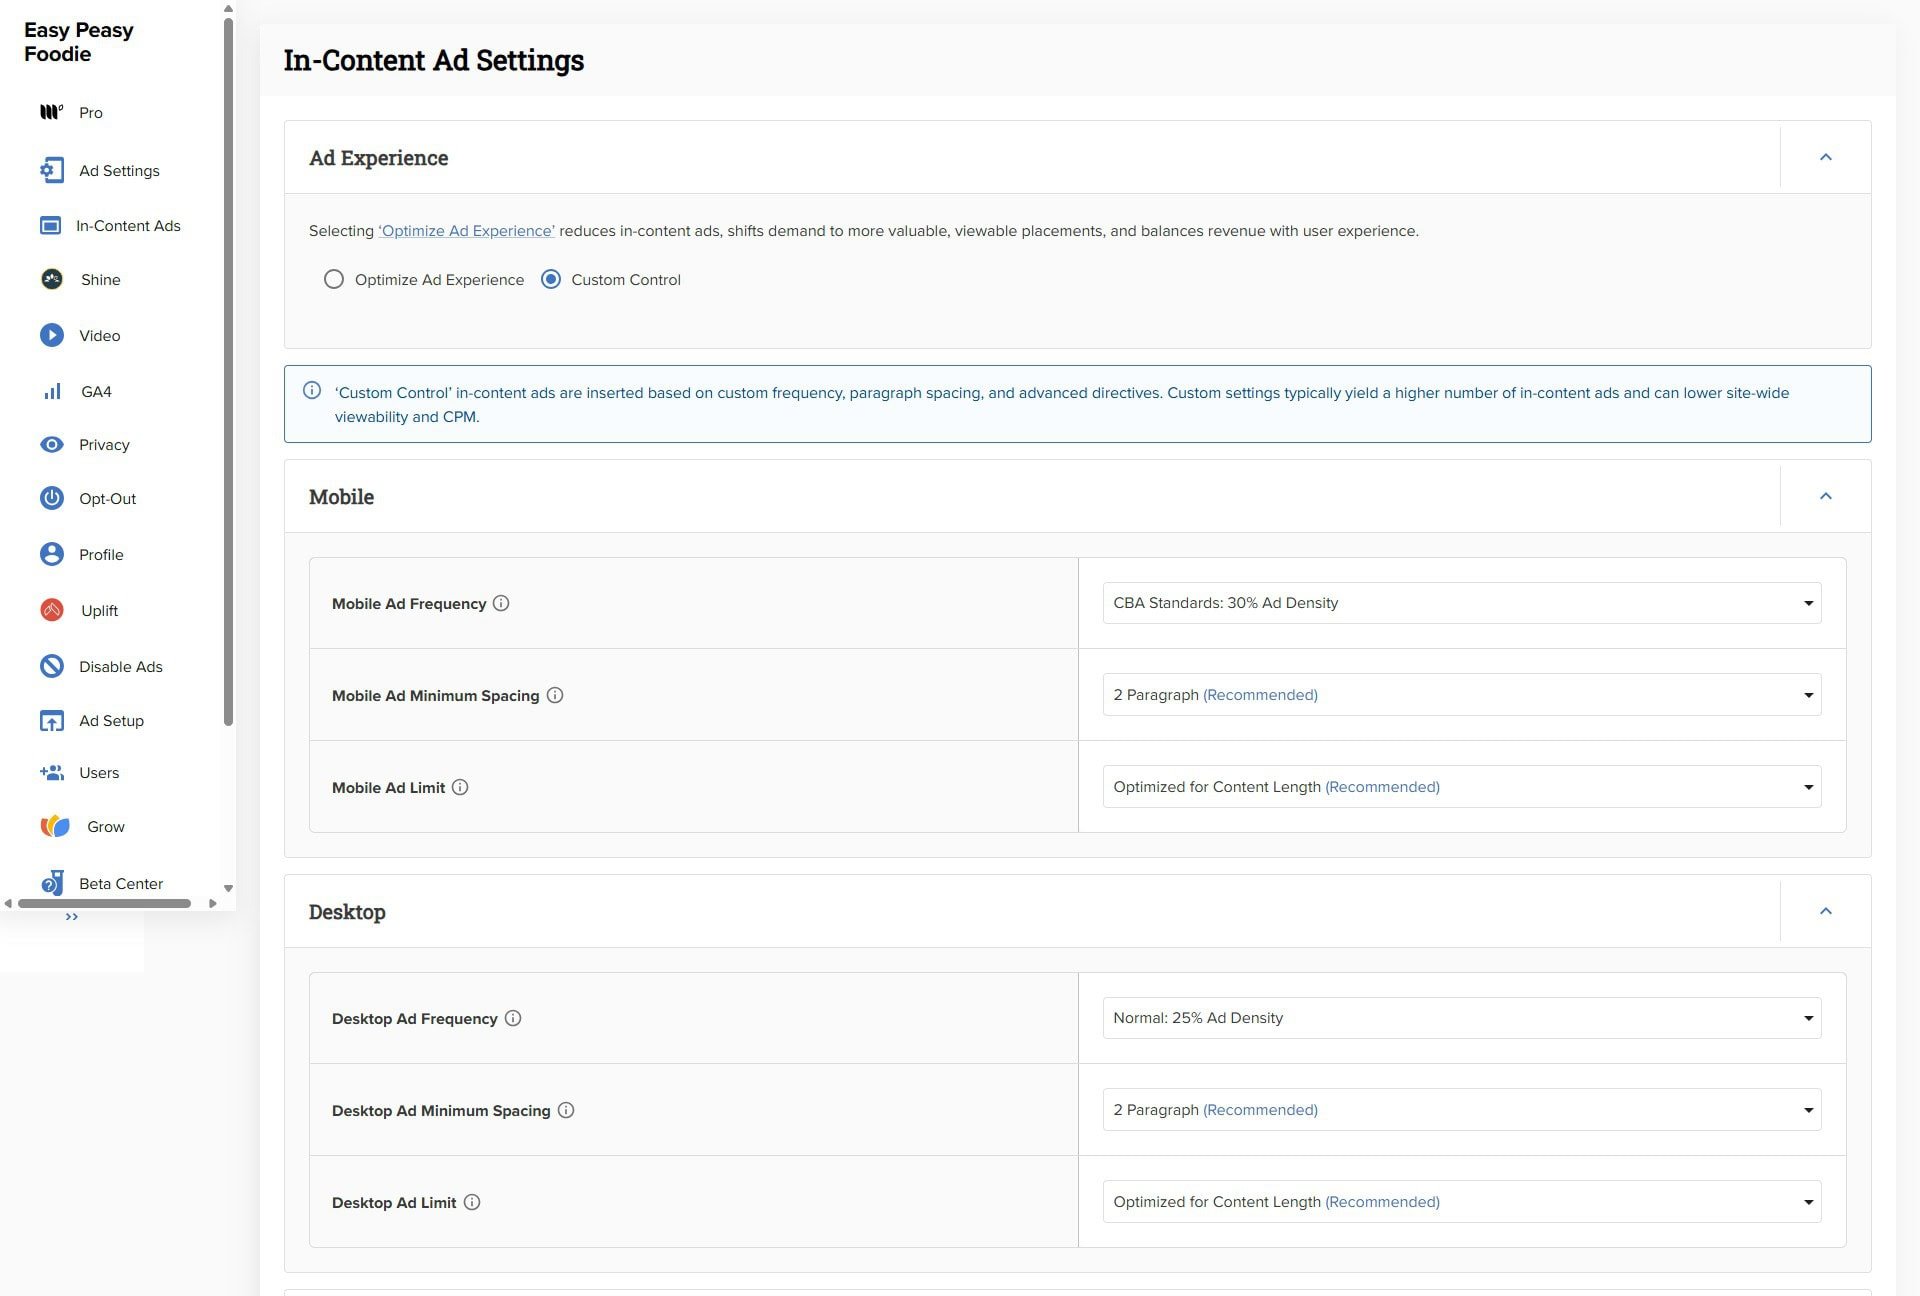The image size is (1920, 1296).
Task: Click the Beta Center sidebar icon
Action: click(52, 883)
